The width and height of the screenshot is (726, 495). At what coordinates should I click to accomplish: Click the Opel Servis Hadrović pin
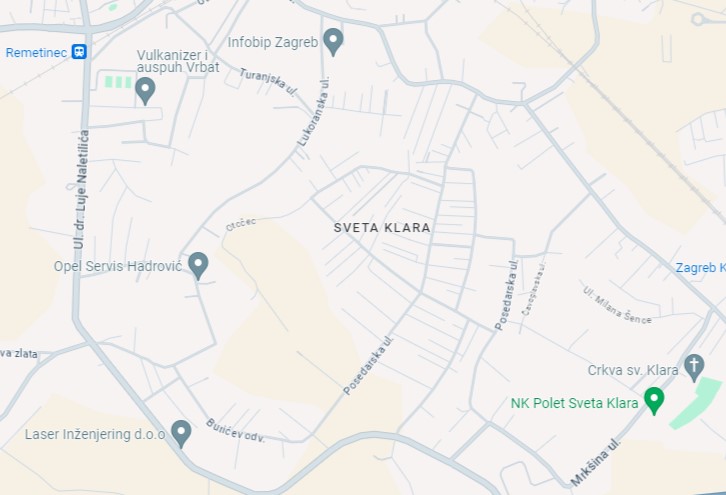click(x=198, y=265)
